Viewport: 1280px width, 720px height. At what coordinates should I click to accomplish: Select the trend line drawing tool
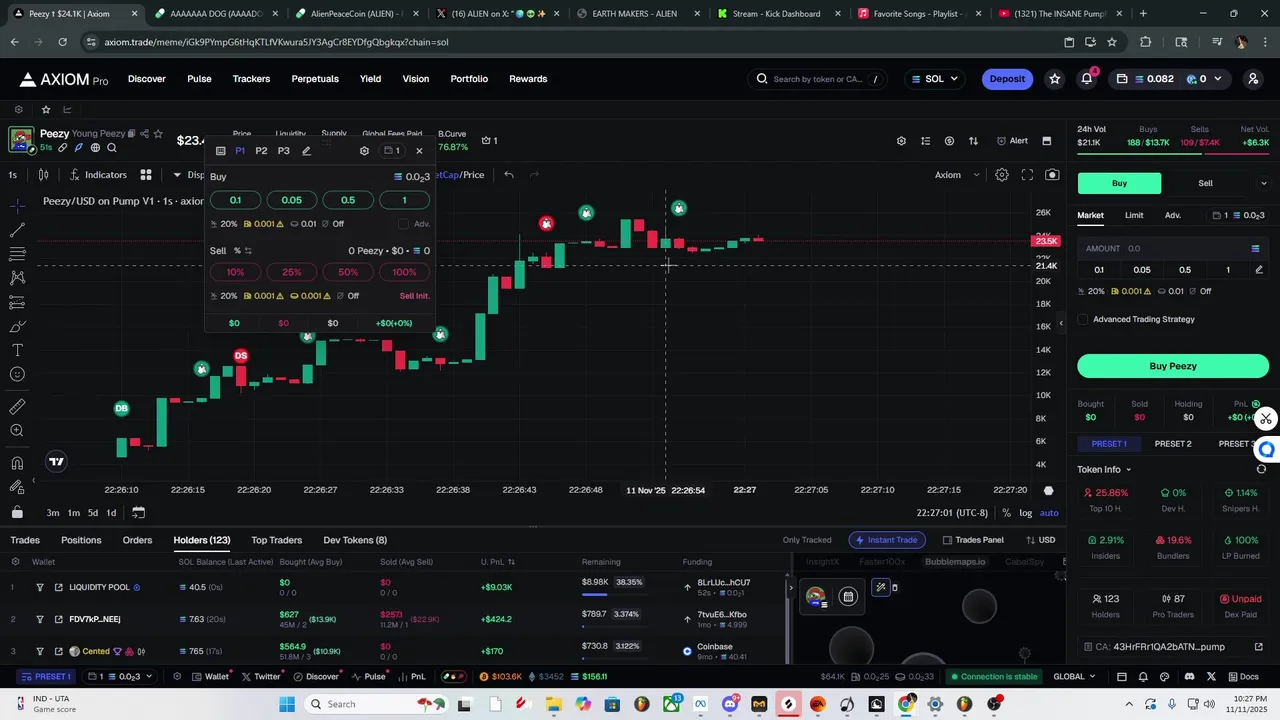17,229
